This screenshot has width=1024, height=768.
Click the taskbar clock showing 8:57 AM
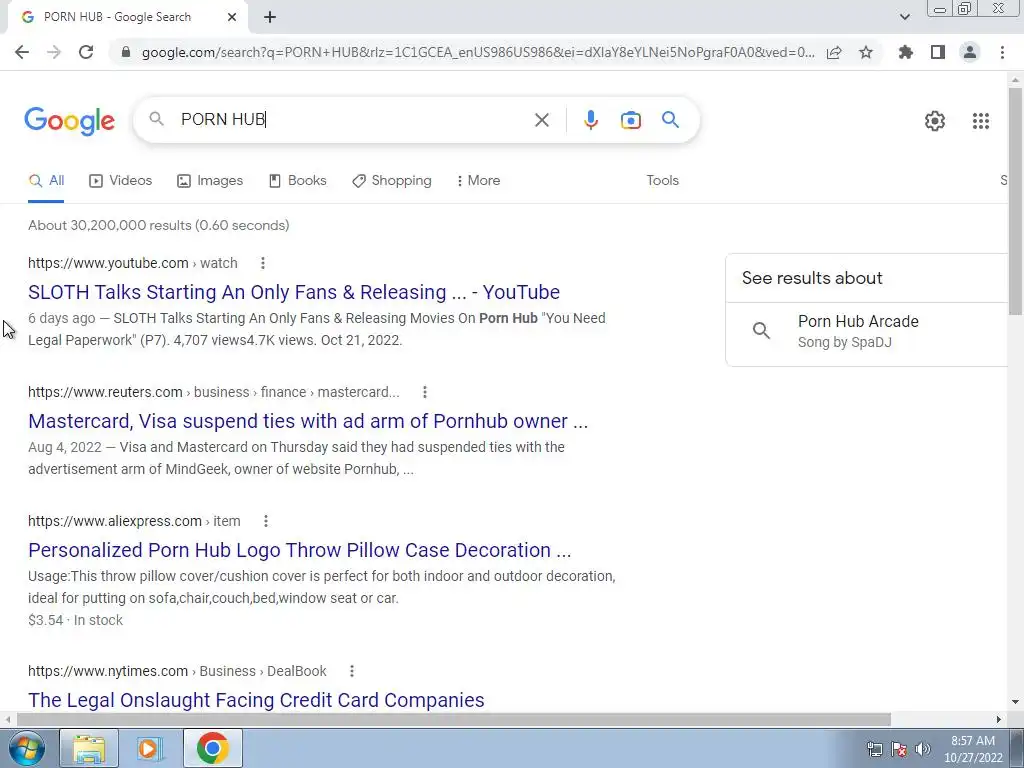point(973,749)
